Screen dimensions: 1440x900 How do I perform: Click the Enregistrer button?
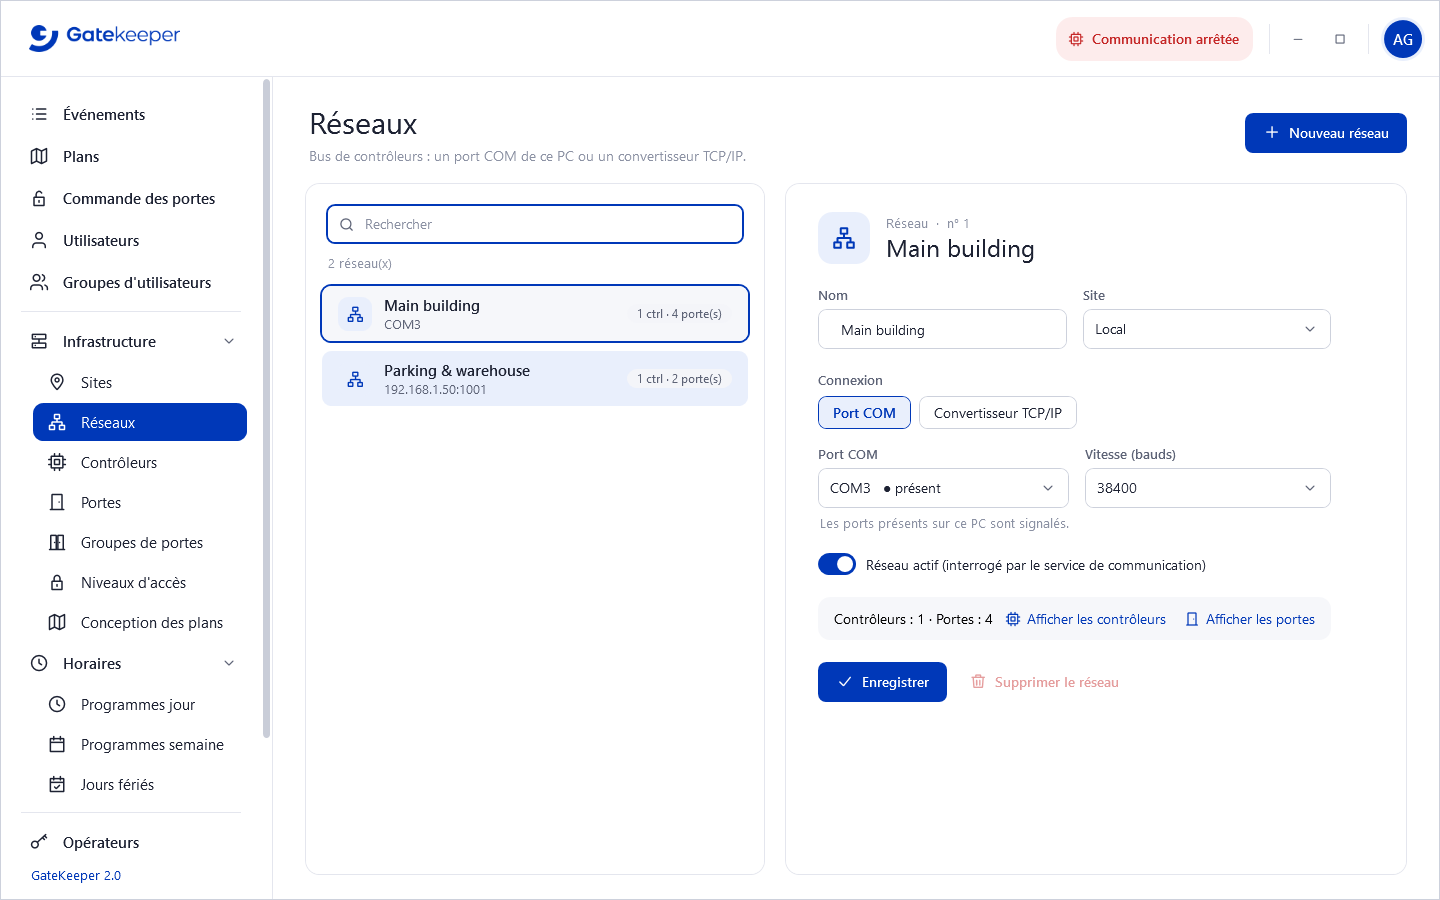(x=882, y=682)
